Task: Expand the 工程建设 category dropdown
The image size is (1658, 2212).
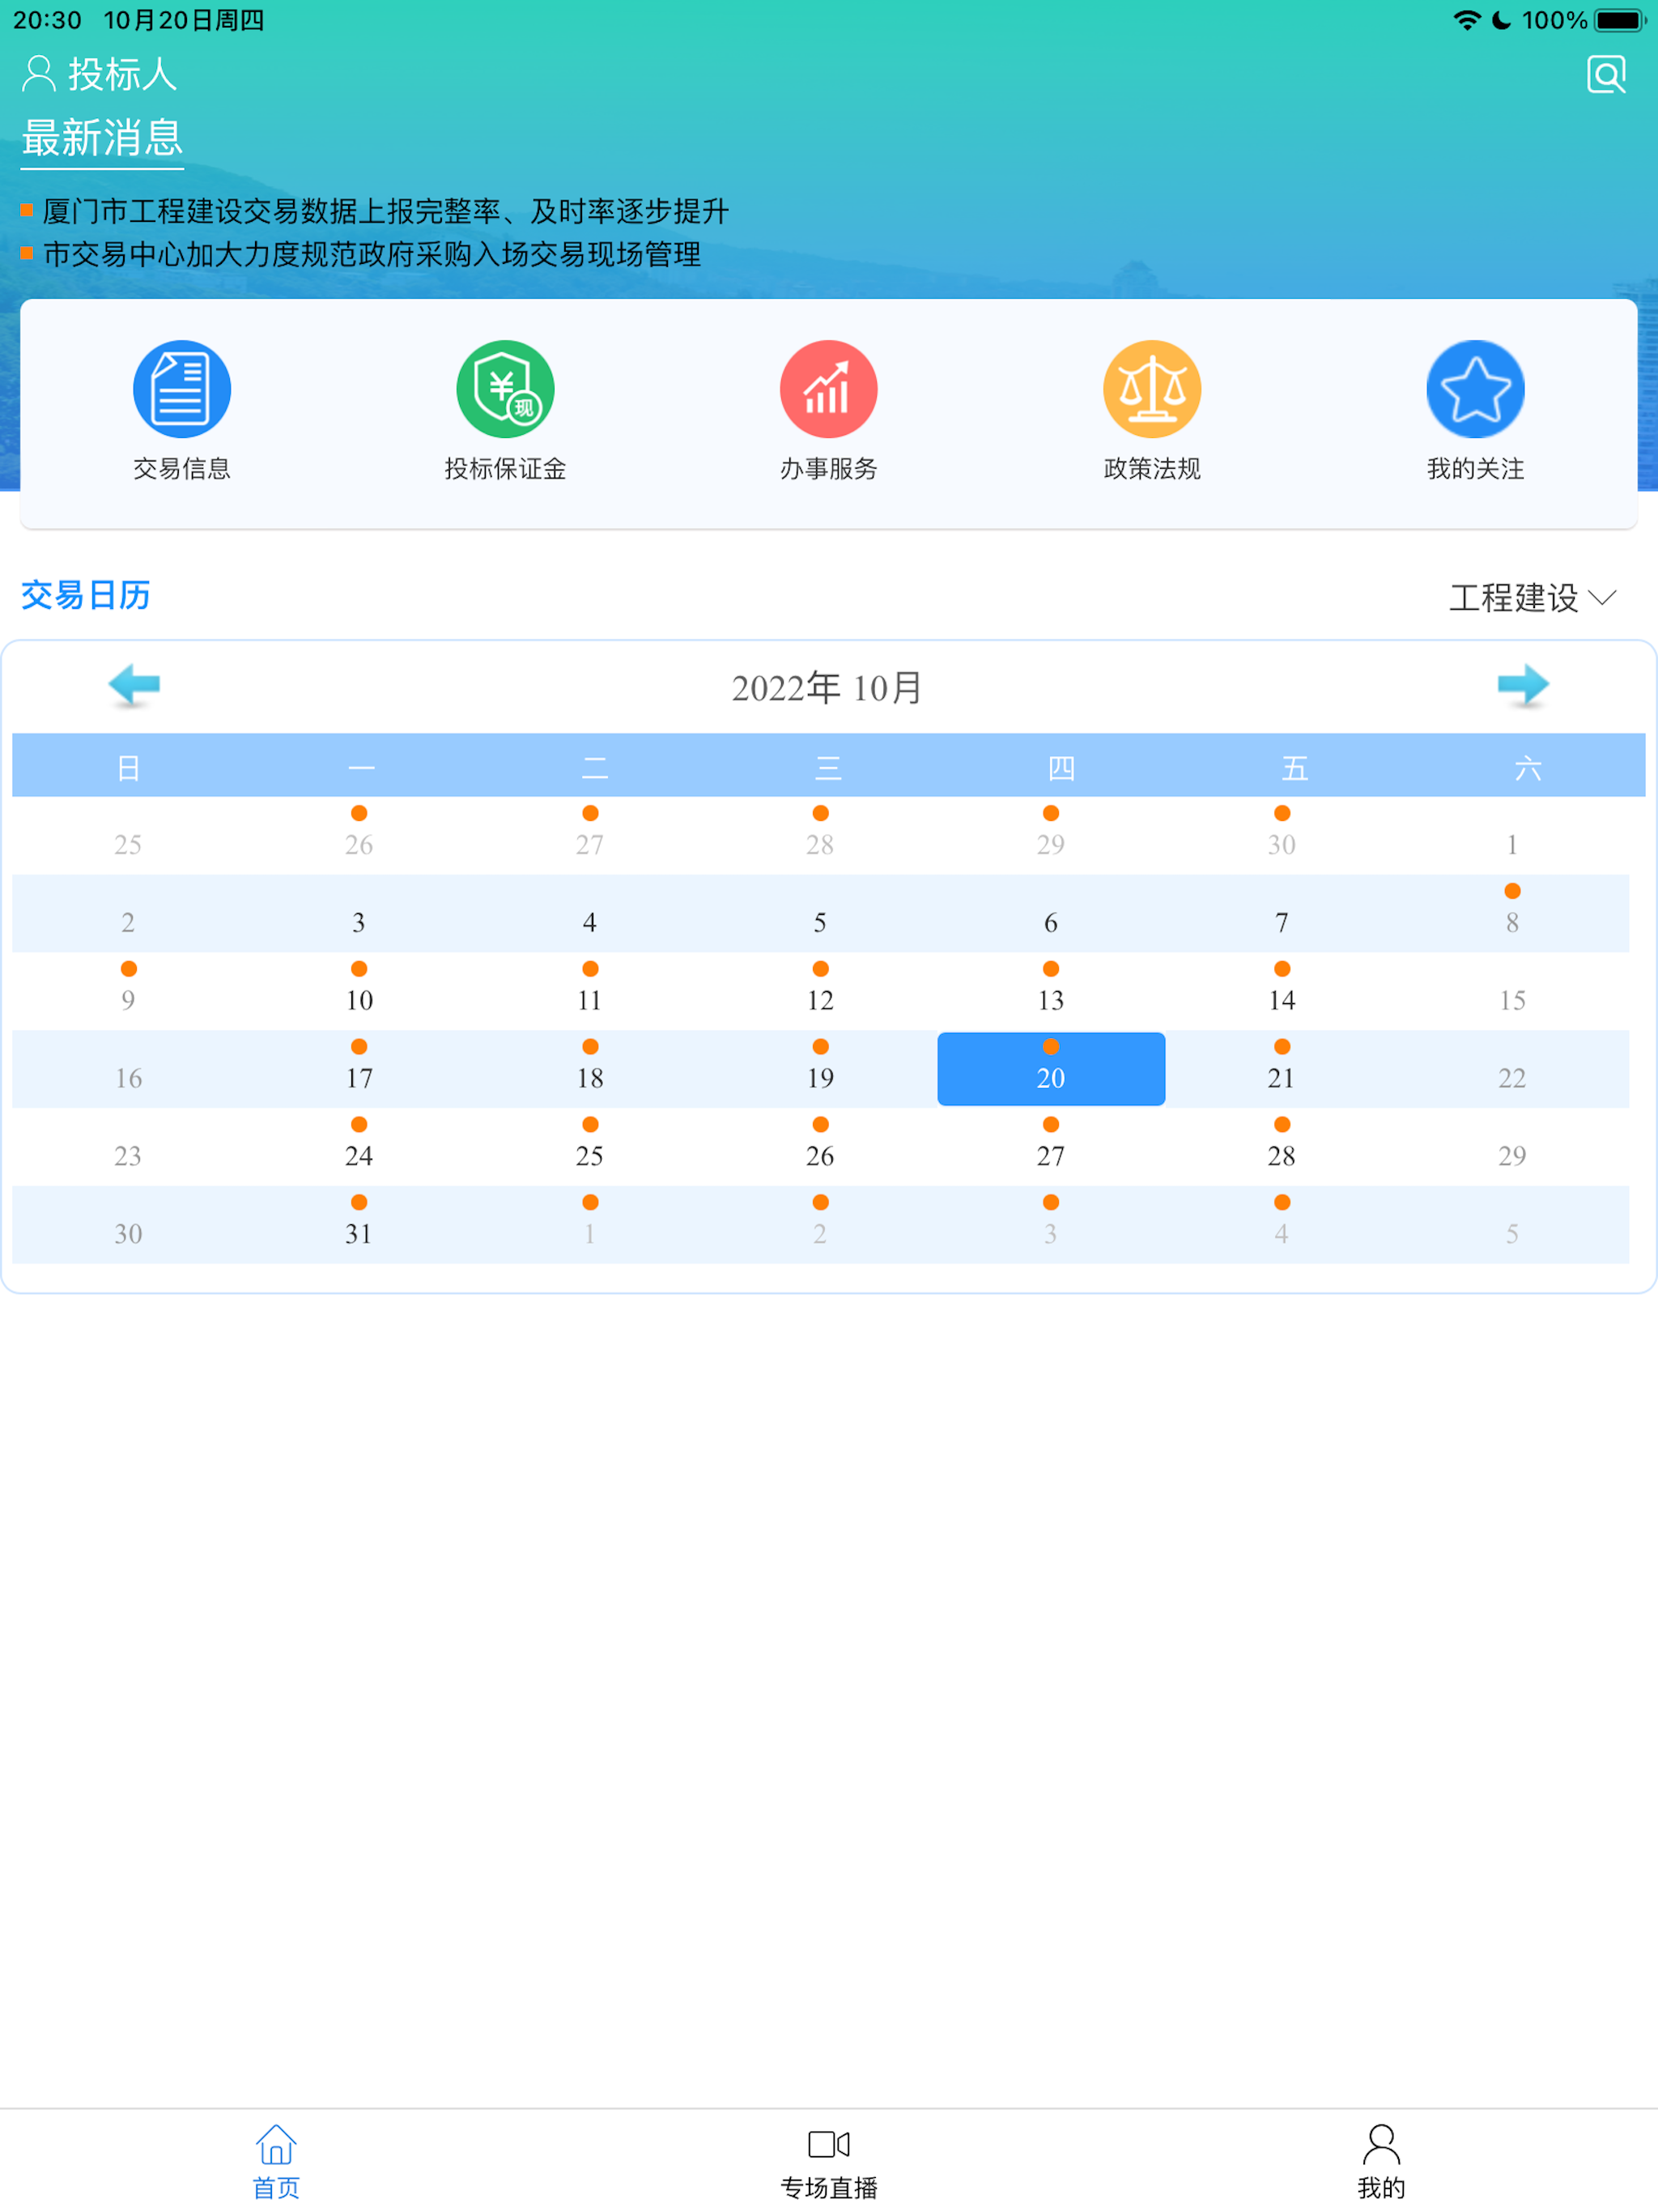Action: 1532,598
